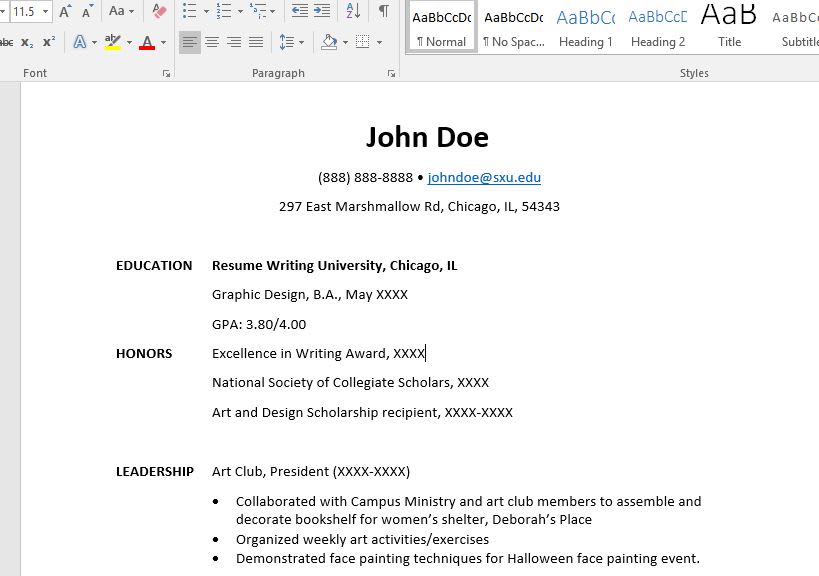819x576 pixels.
Task: Open the johndoe@sxu.edu email link
Action: click(x=484, y=178)
